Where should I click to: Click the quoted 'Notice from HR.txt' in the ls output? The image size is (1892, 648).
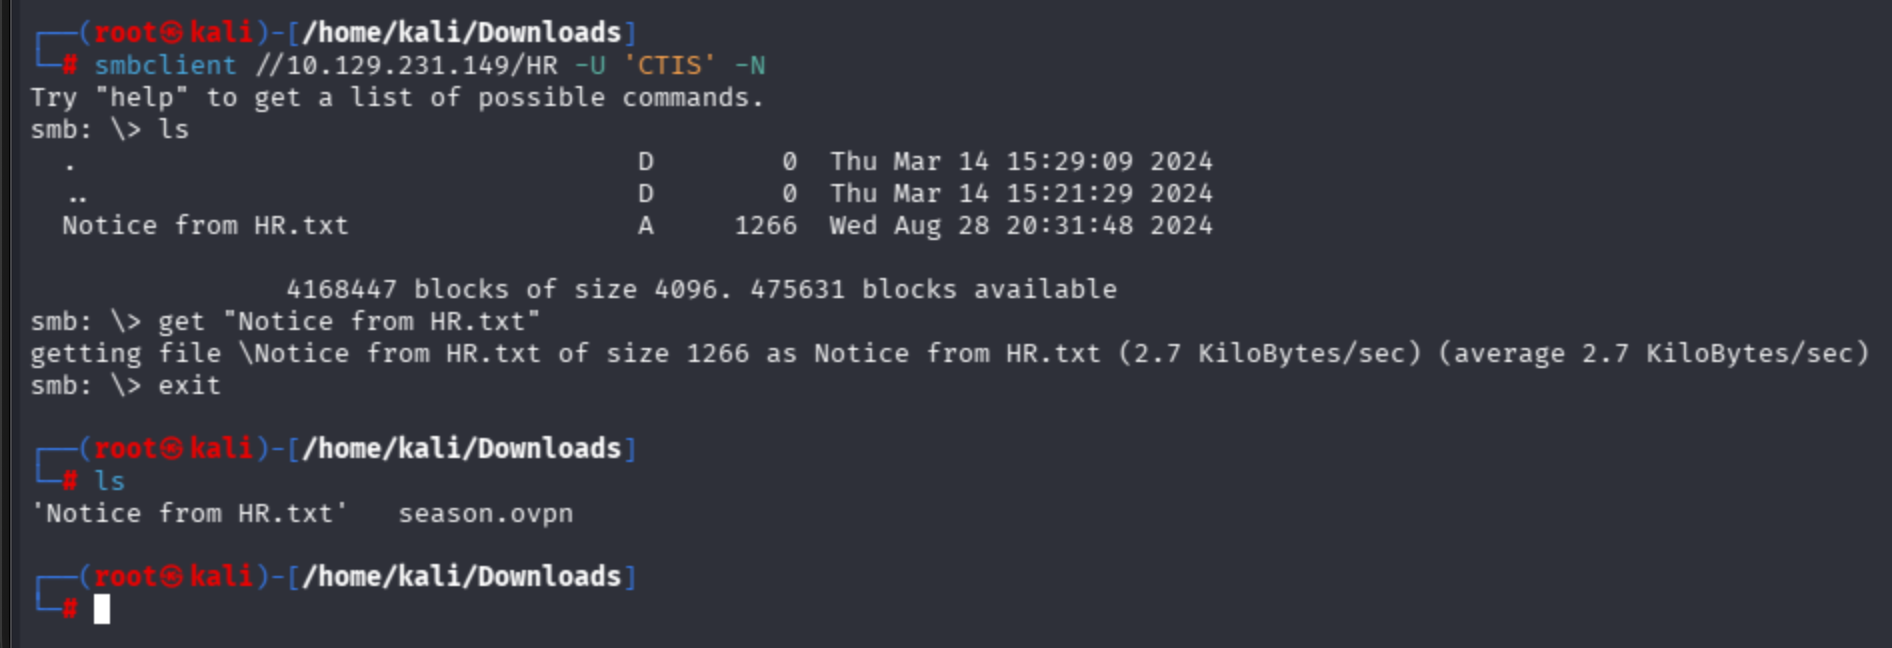click(x=189, y=514)
